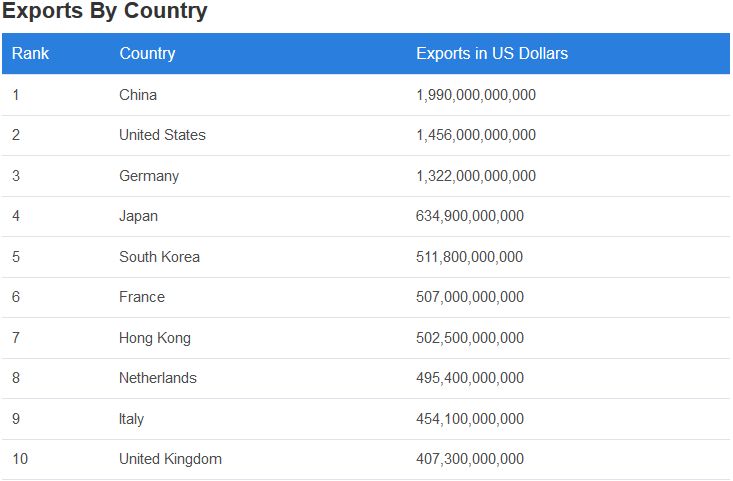
Task: Click China's export value 1,990,000,000,000
Action: (476, 95)
